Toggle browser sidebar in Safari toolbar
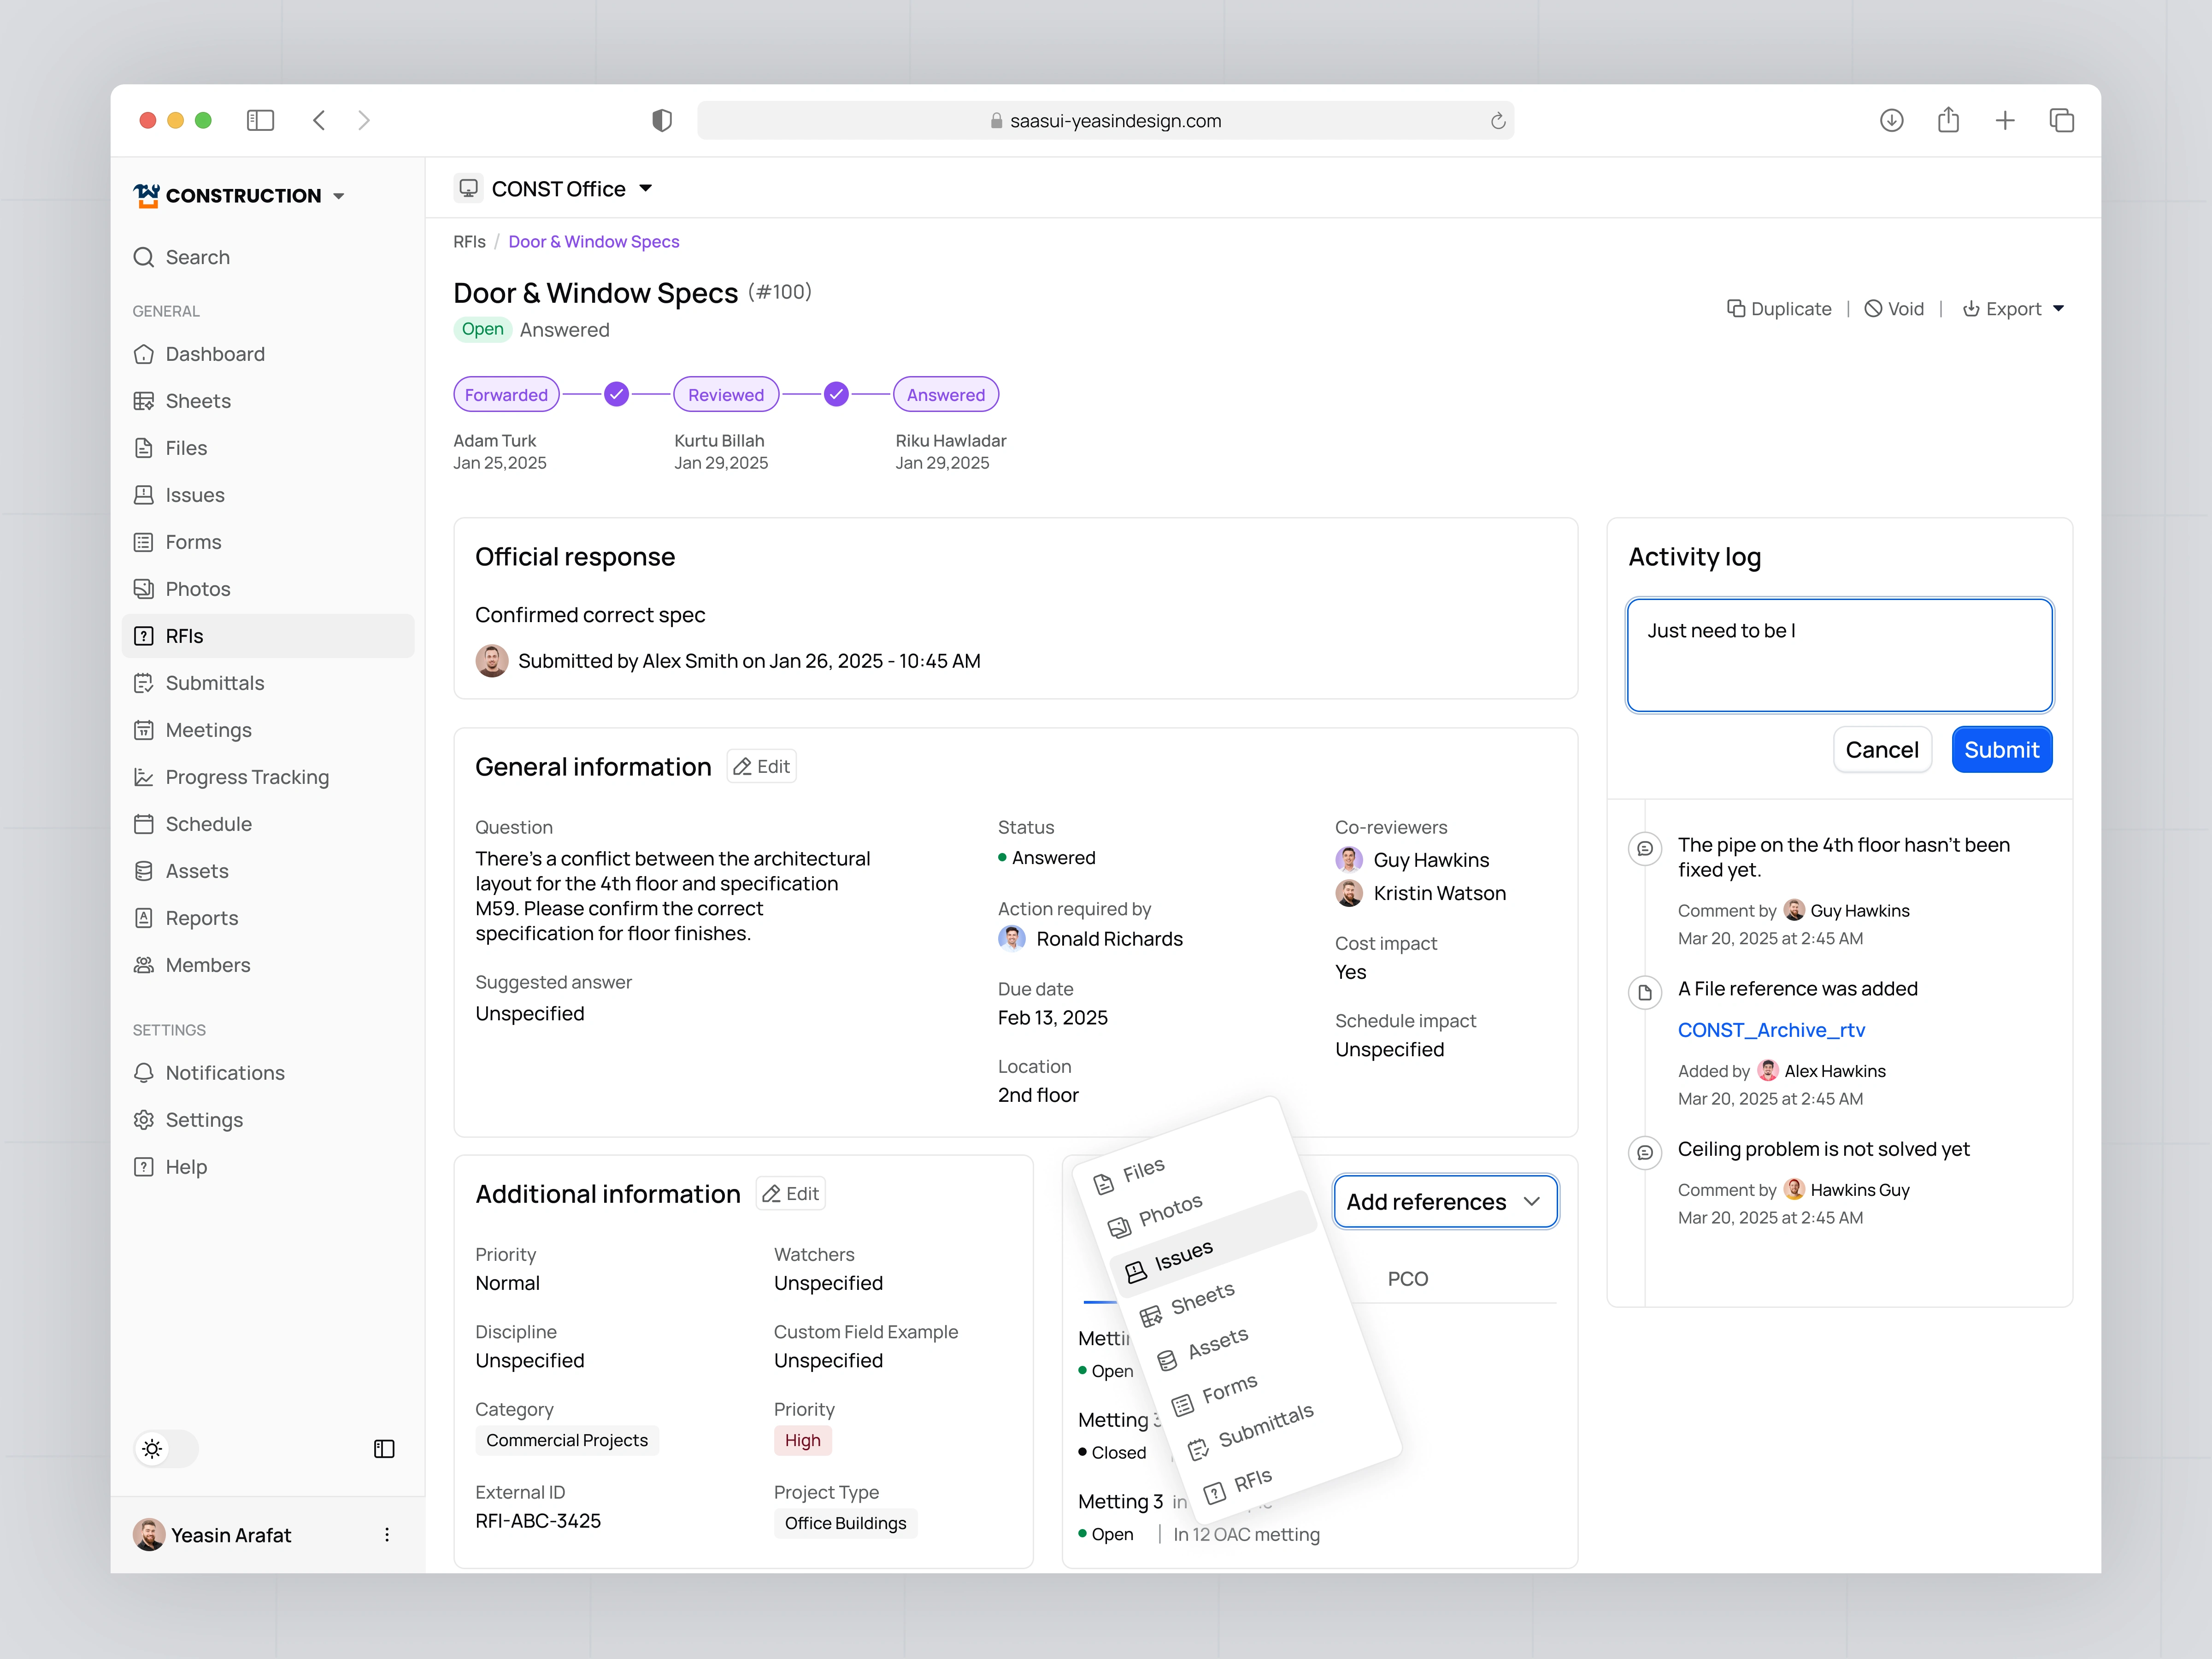 (260, 120)
